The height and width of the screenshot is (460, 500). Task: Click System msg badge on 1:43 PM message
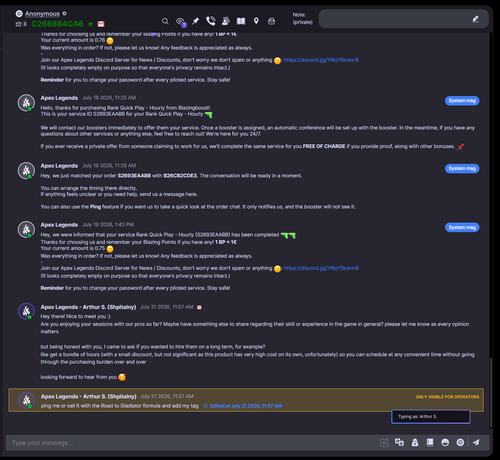pos(462,227)
